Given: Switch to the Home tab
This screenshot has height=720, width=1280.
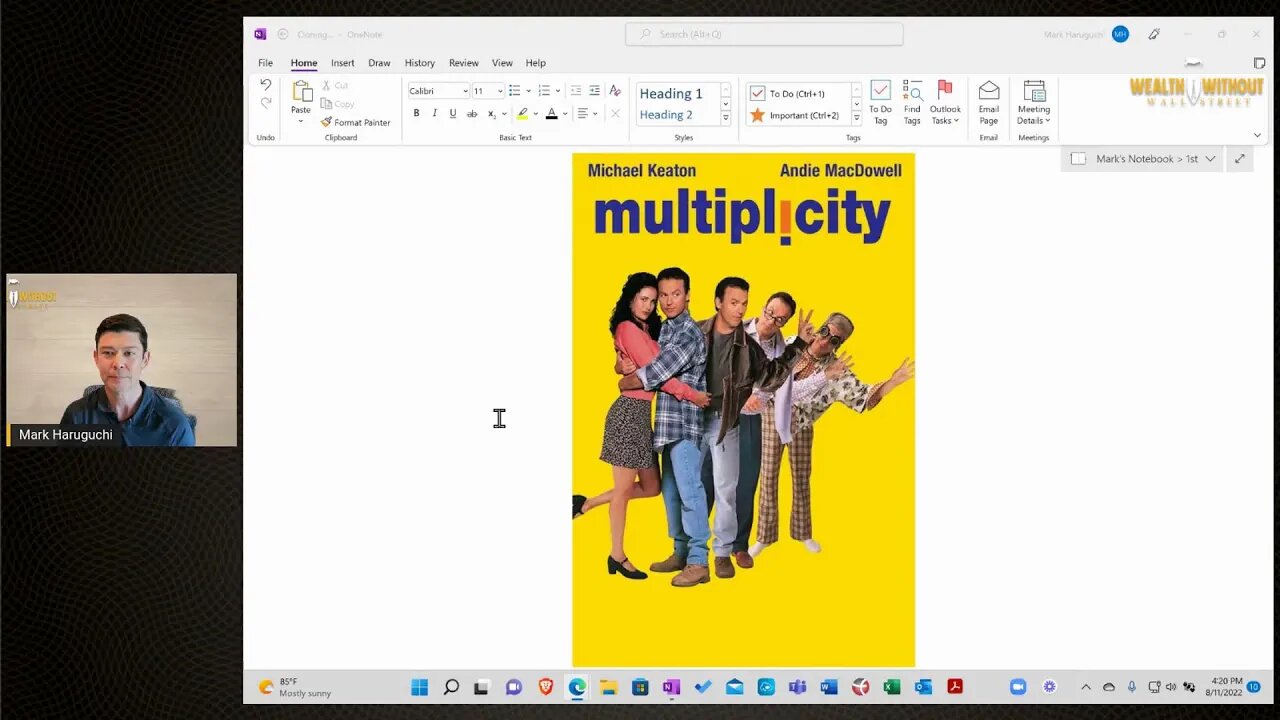Looking at the screenshot, I should coord(304,63).
